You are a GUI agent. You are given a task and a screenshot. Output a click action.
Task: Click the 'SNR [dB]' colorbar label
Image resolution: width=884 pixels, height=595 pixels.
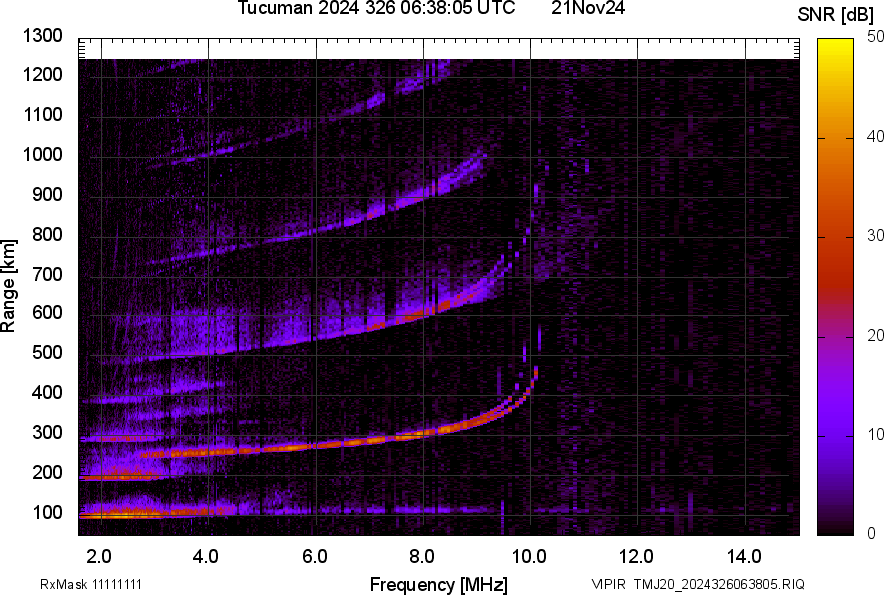click(x=835, y=15)
